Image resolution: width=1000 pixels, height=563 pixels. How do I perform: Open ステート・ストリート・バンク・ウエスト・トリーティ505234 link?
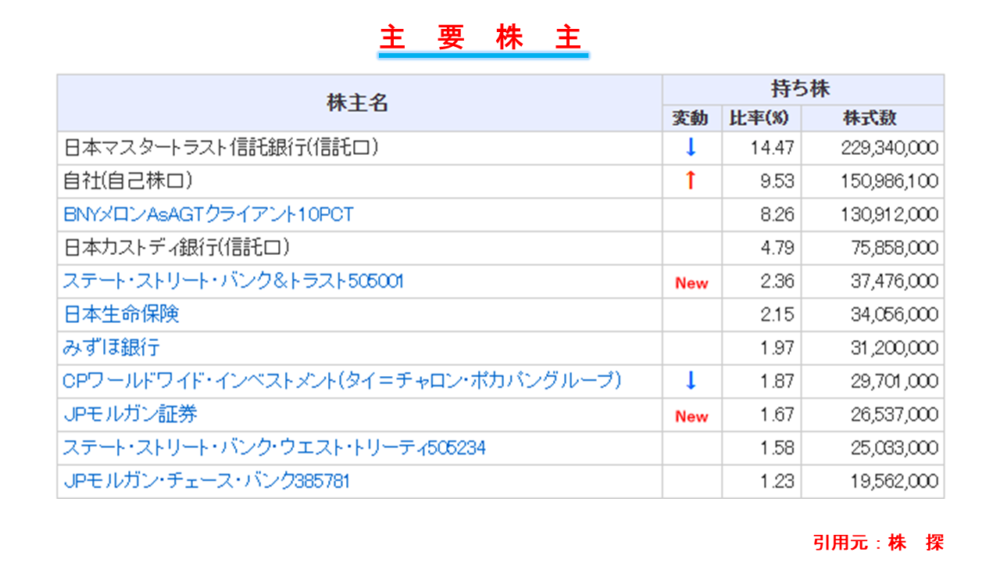tap(274, 448)
